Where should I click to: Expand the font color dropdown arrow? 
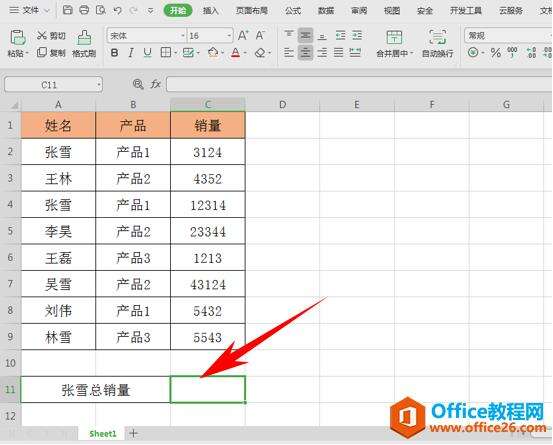click(x=245, y=53)
